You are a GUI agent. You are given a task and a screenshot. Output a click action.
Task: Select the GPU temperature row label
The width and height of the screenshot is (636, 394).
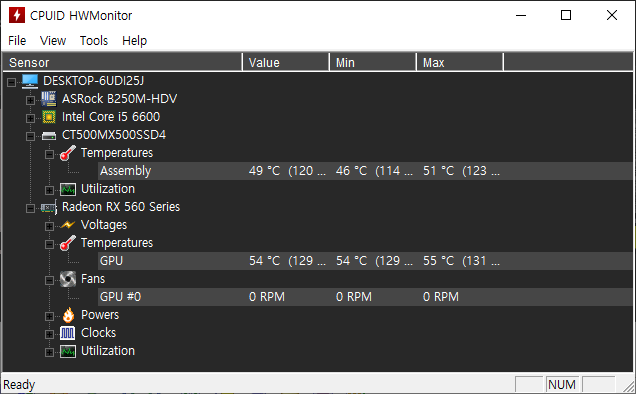[112, 261]
